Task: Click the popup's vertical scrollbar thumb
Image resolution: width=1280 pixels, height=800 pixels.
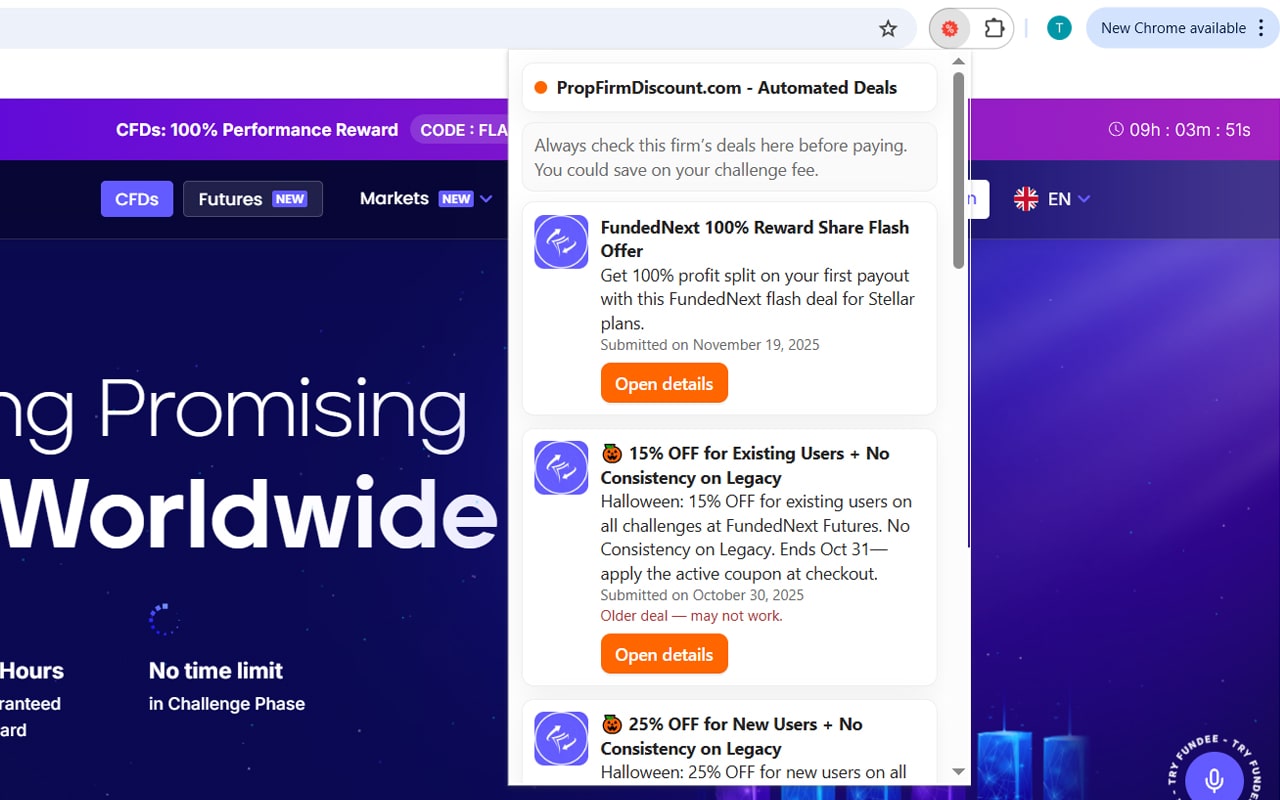Action: (x=958, y=170)
